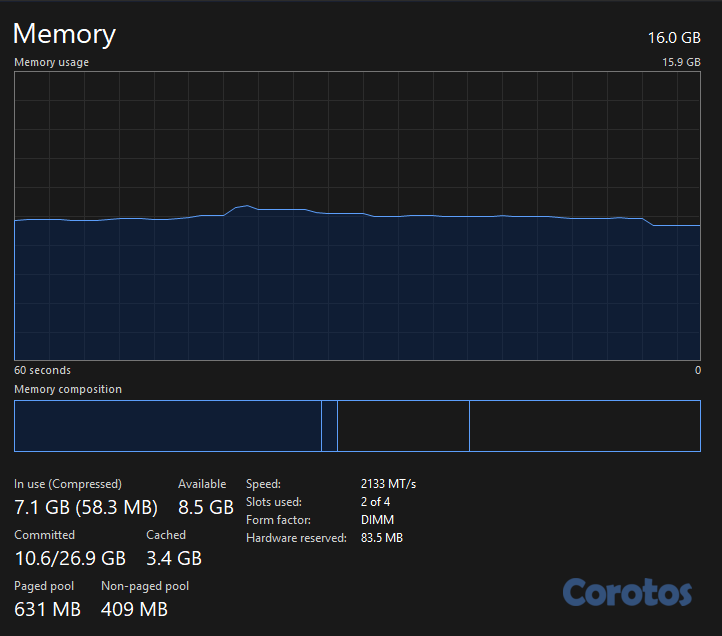722x636 pixels.
Task: Click the Corotos logo watermark
Action: tap(627, 591)
